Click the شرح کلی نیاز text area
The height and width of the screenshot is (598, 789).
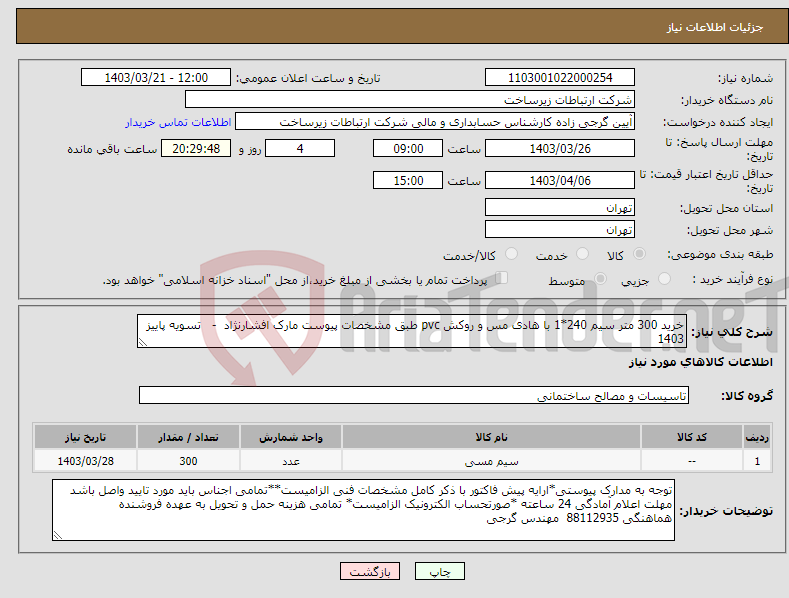[412, 331]
